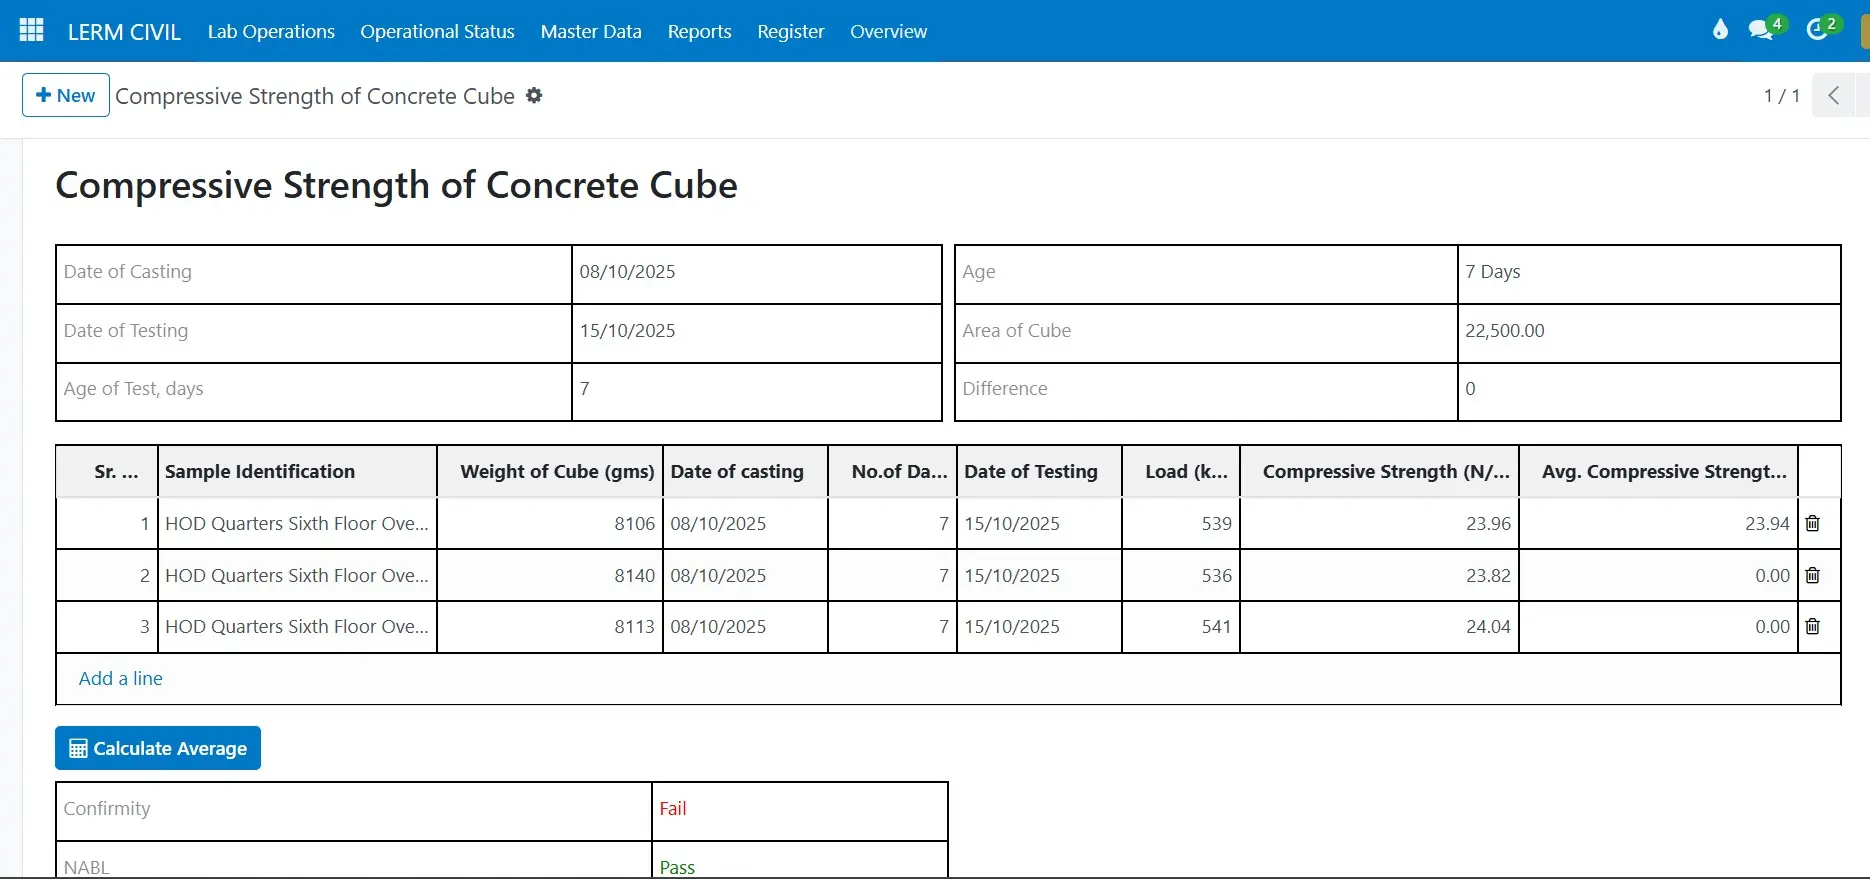Click the Sr. column header
1870x879 pixels.
(x=107, y=471)
